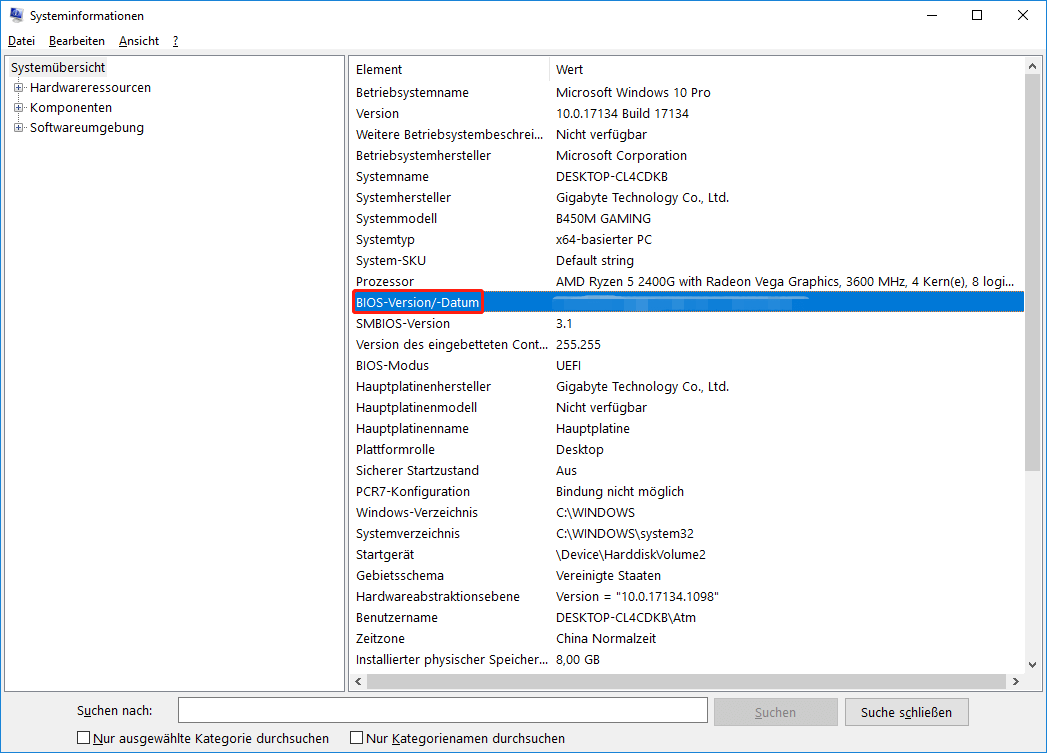Enable Nur ausgewählte Kategorie durchsuchen checkbox

point(83,738)
